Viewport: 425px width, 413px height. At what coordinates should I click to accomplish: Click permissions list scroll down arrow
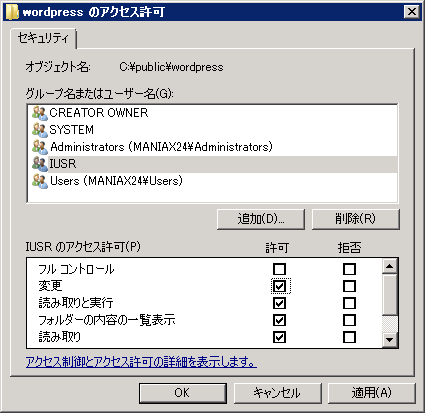pos(389,340)
